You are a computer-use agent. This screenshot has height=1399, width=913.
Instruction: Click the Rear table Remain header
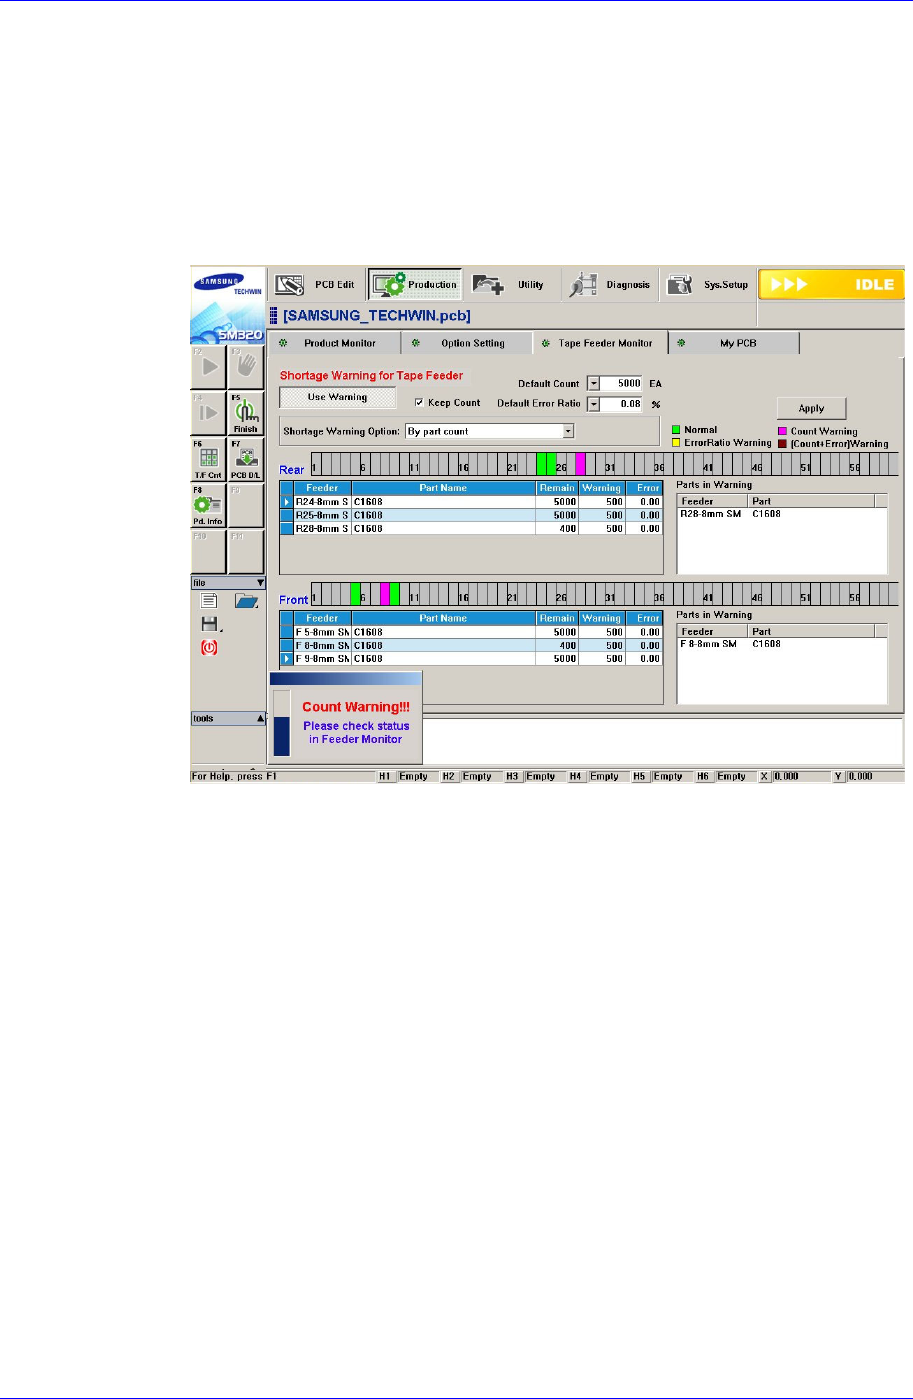556,488
